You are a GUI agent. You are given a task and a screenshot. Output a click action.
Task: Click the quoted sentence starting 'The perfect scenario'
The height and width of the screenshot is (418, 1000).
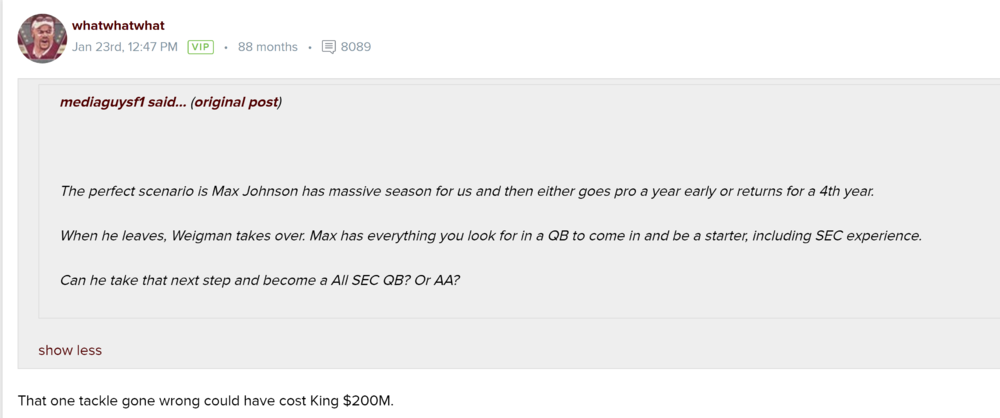(x=467, y=191)
